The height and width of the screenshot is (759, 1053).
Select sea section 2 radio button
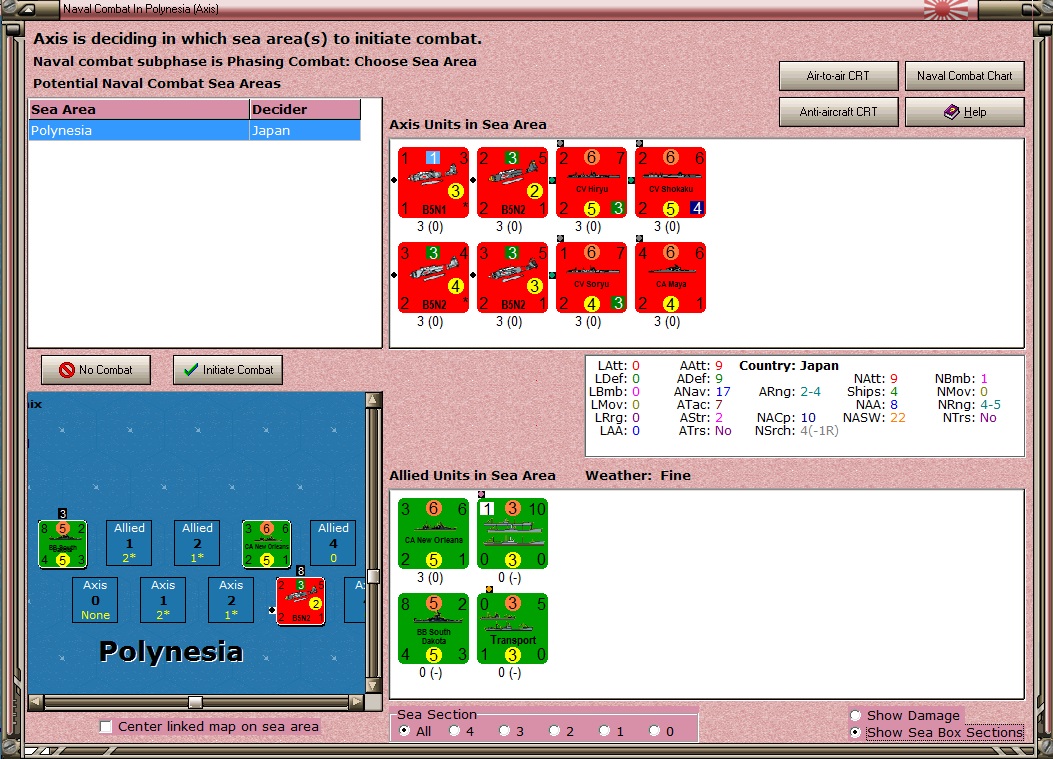point(554,731)
